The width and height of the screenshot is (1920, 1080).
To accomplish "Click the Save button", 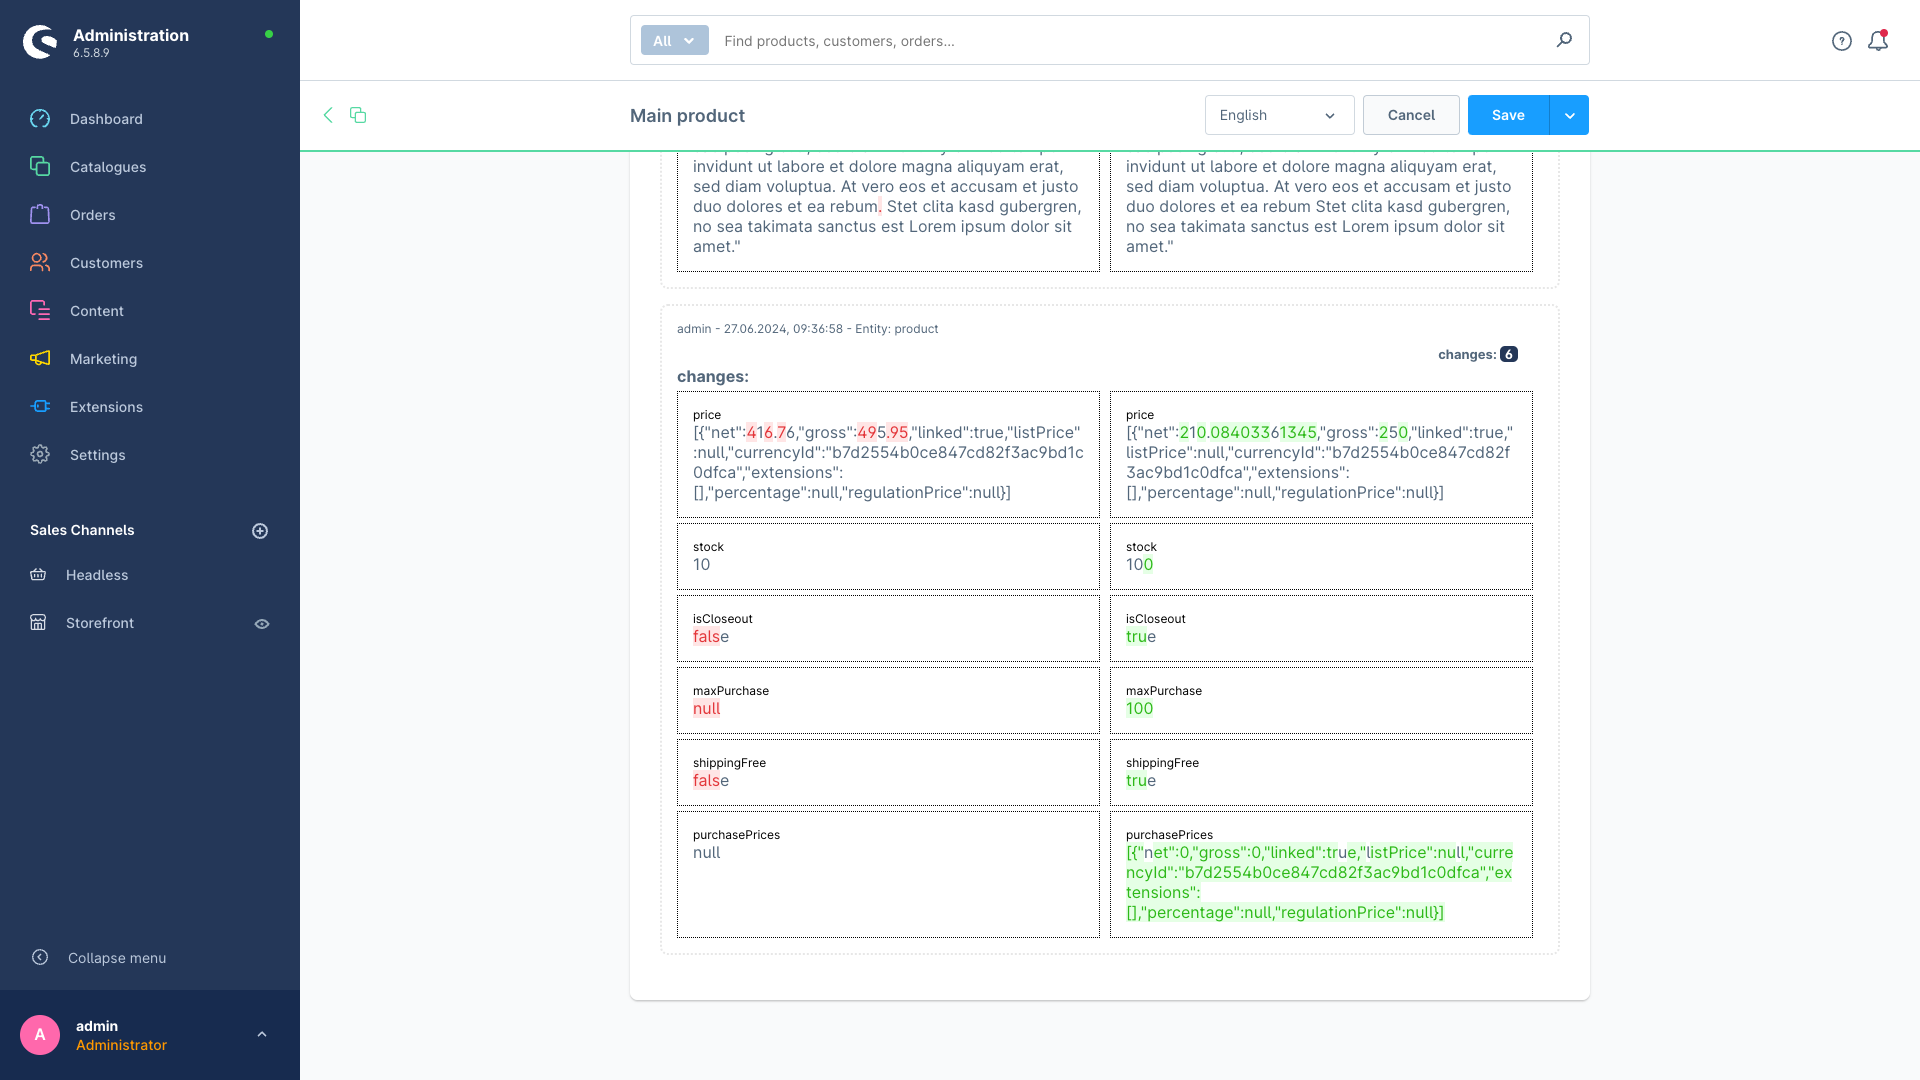I will pos(1509,116).
